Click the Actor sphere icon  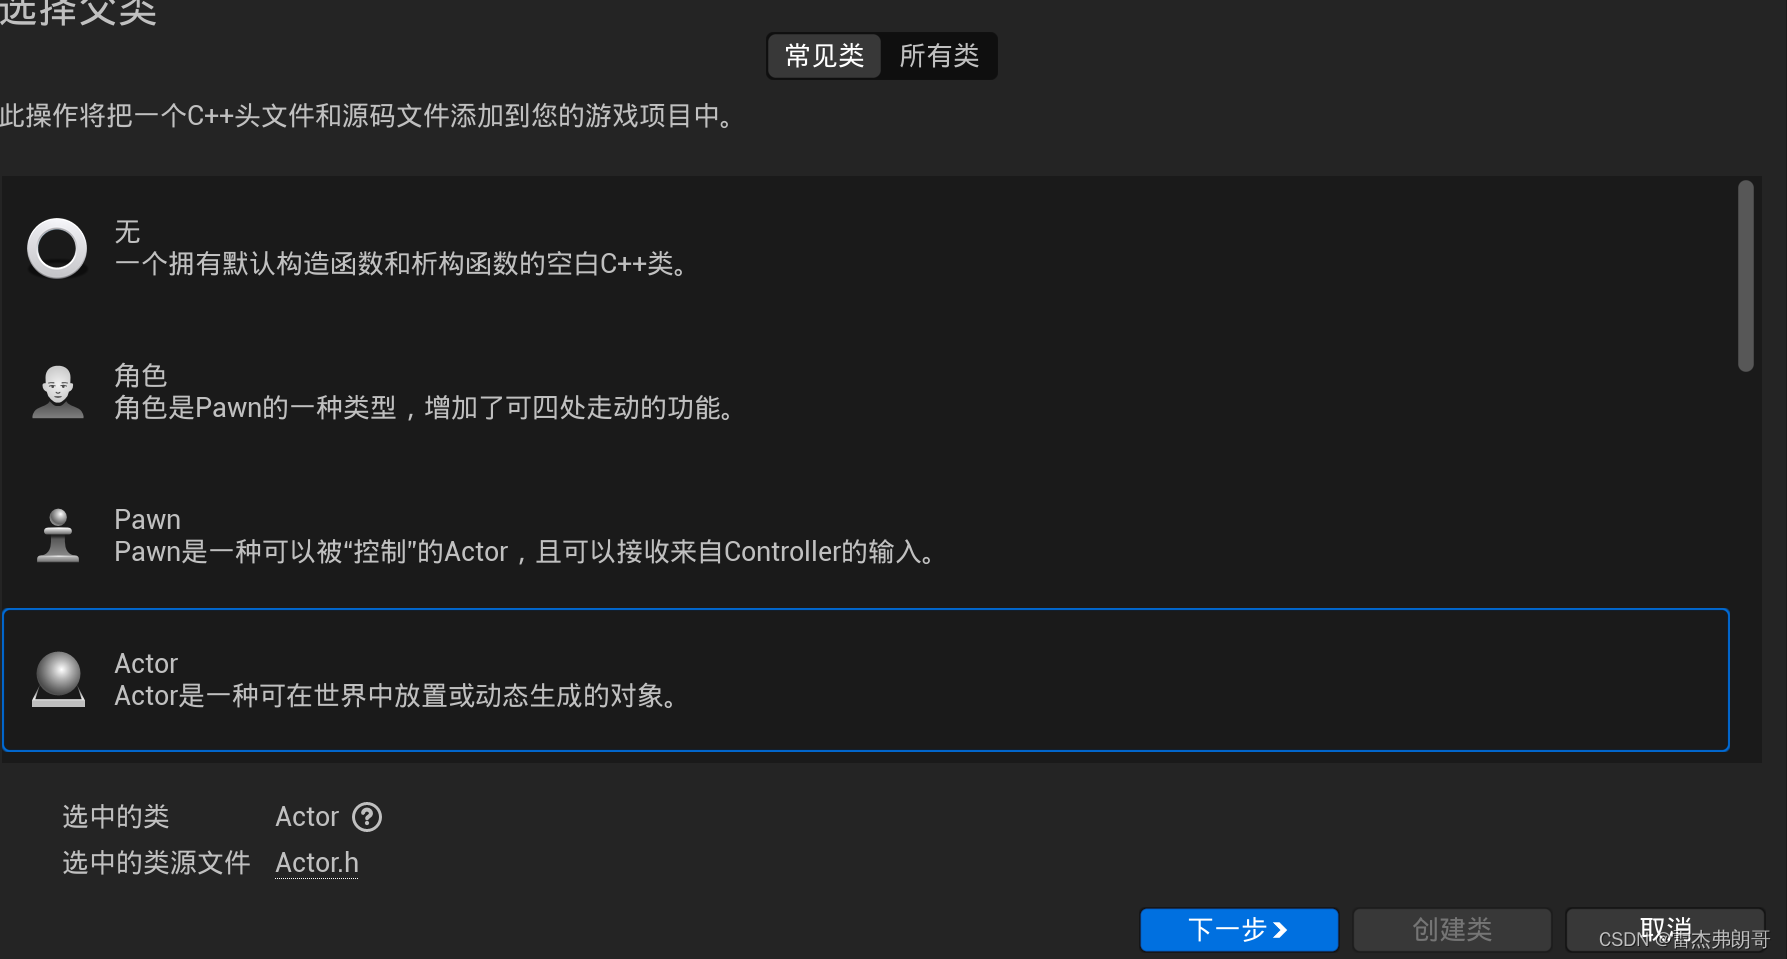pyautogui.click(x=57, y=679)
